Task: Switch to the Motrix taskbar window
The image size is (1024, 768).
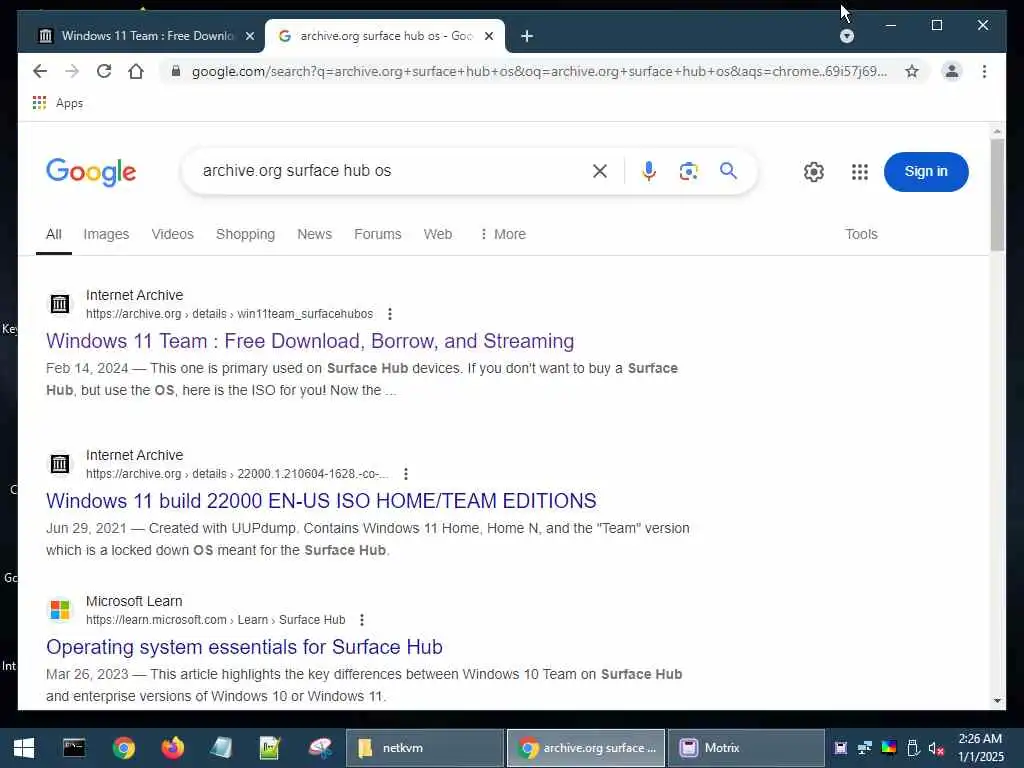Action: (x=746, y=748)
